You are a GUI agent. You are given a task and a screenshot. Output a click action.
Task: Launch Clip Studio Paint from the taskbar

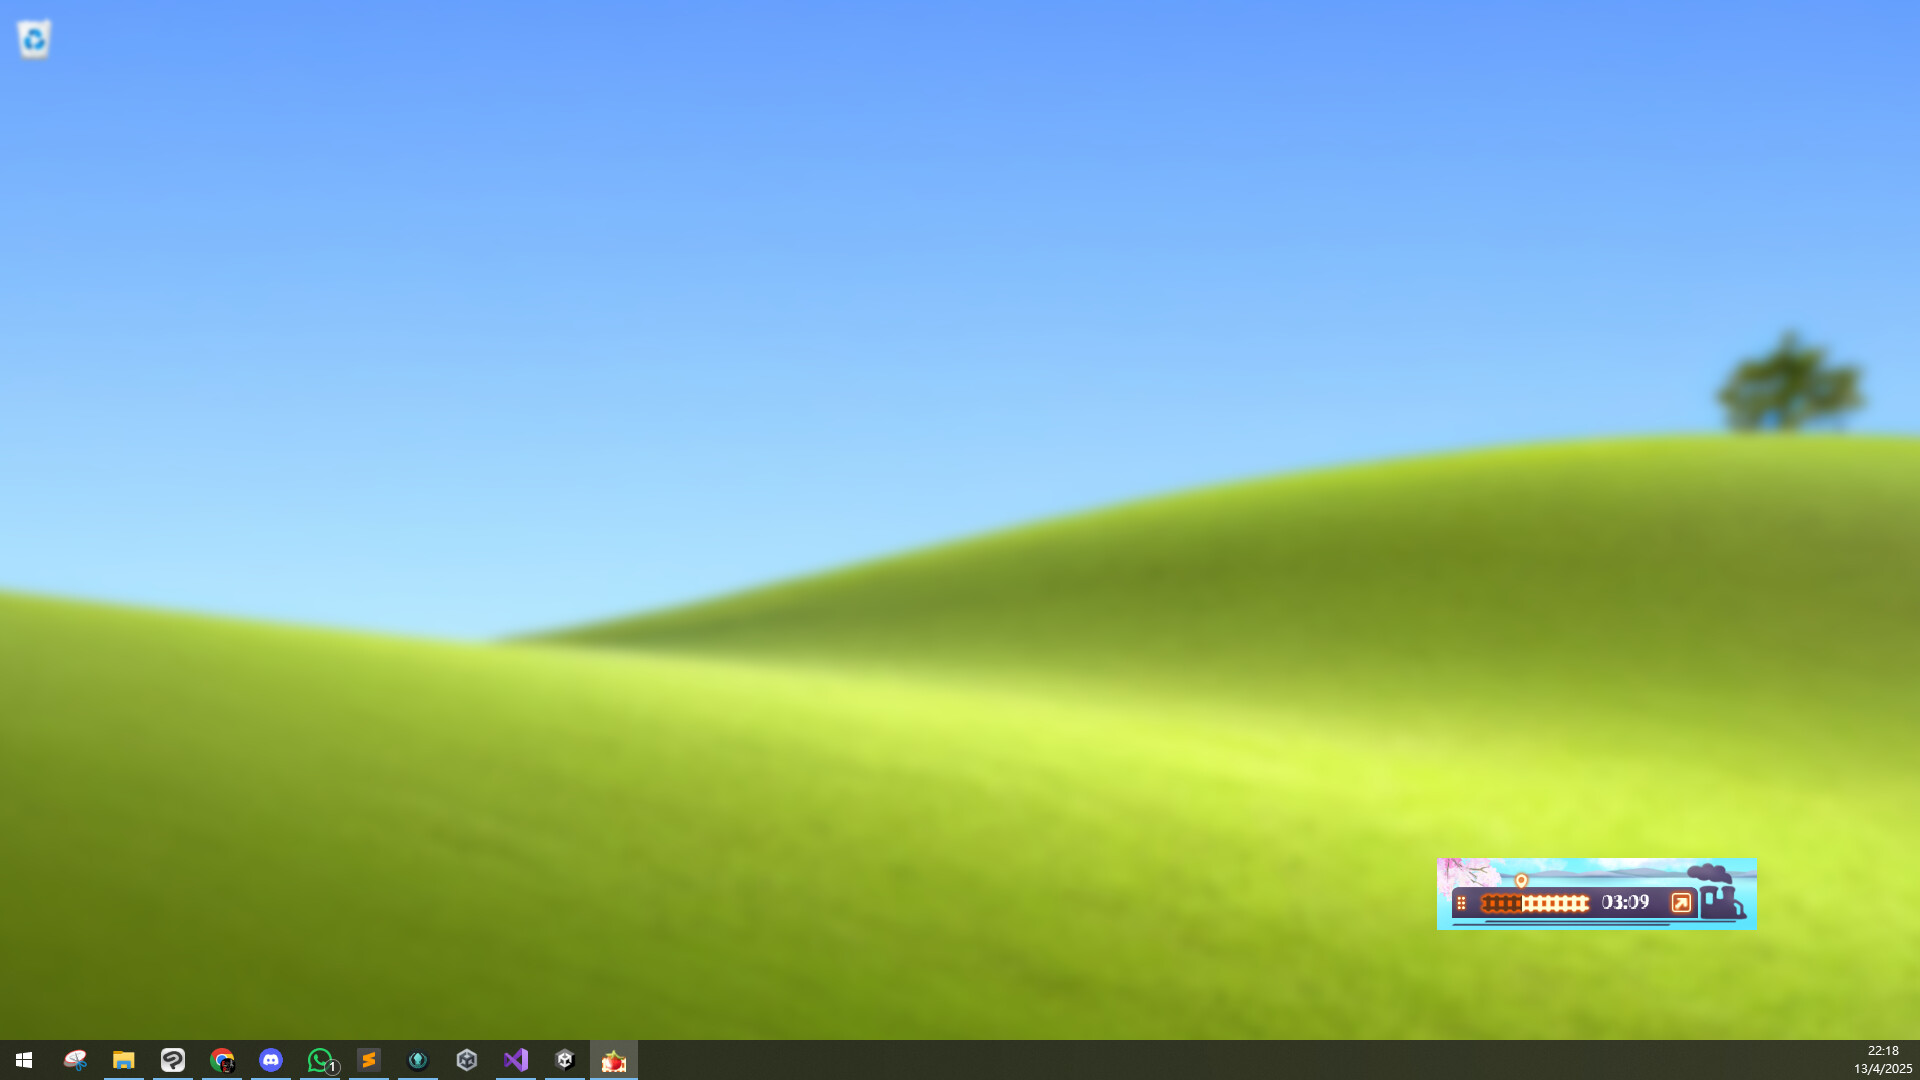click(x=172, y=1060)
